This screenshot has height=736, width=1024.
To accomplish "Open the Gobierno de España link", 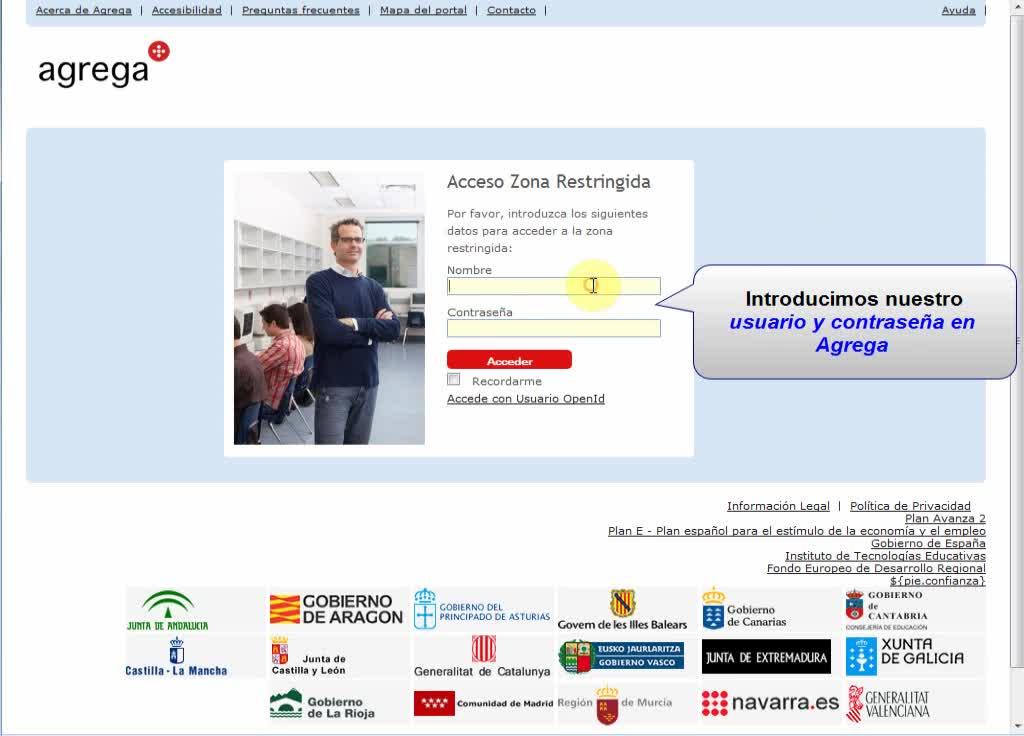I will pos(928,543).
